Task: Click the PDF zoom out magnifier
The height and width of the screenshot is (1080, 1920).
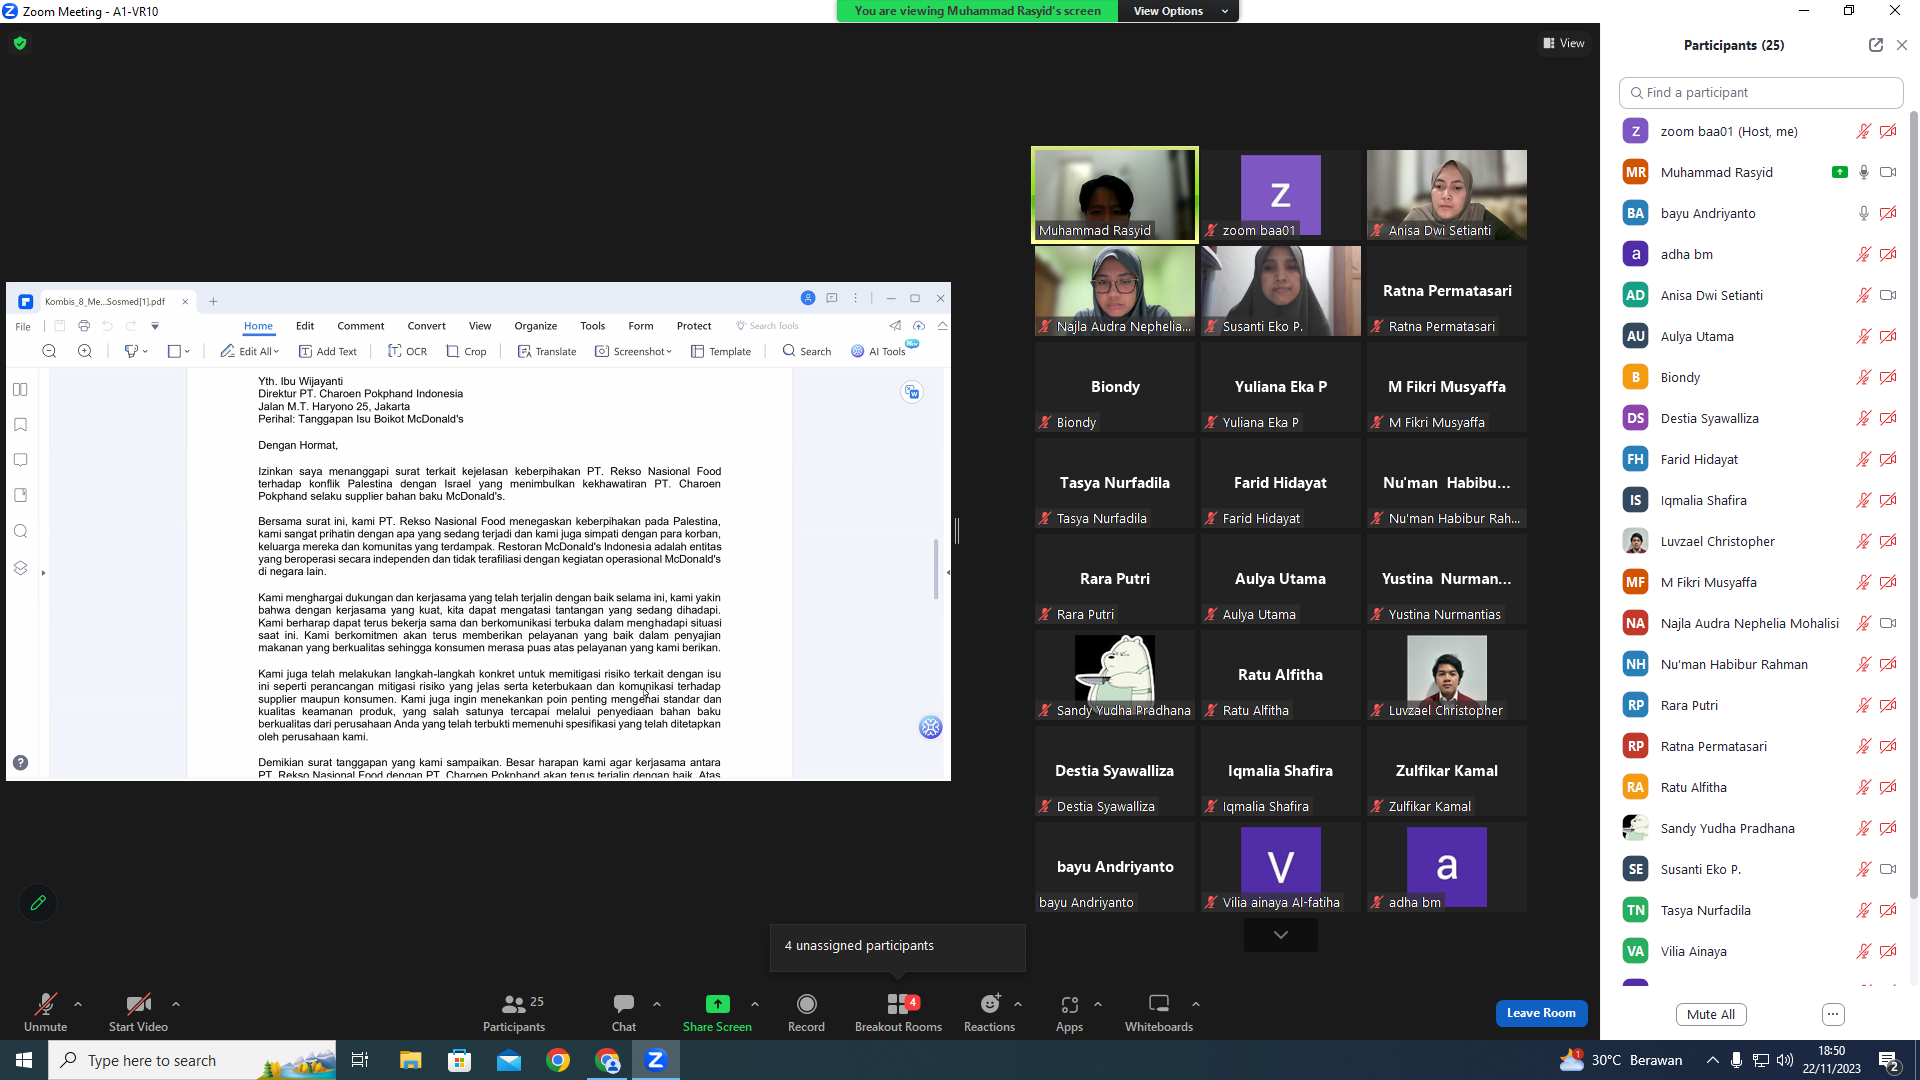Action: point(49,351)
